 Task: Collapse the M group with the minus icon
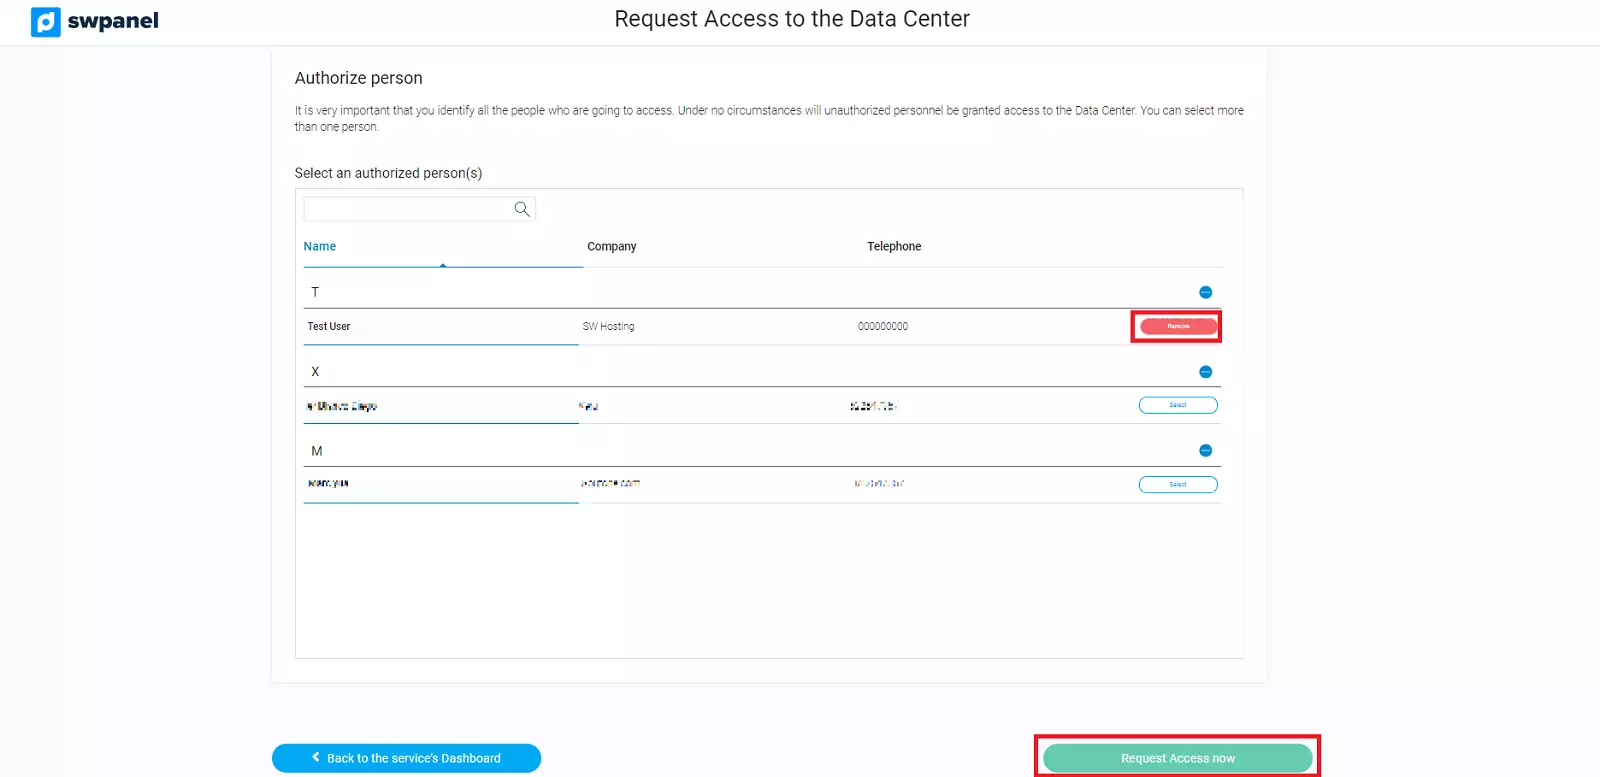pos(1205,451)
